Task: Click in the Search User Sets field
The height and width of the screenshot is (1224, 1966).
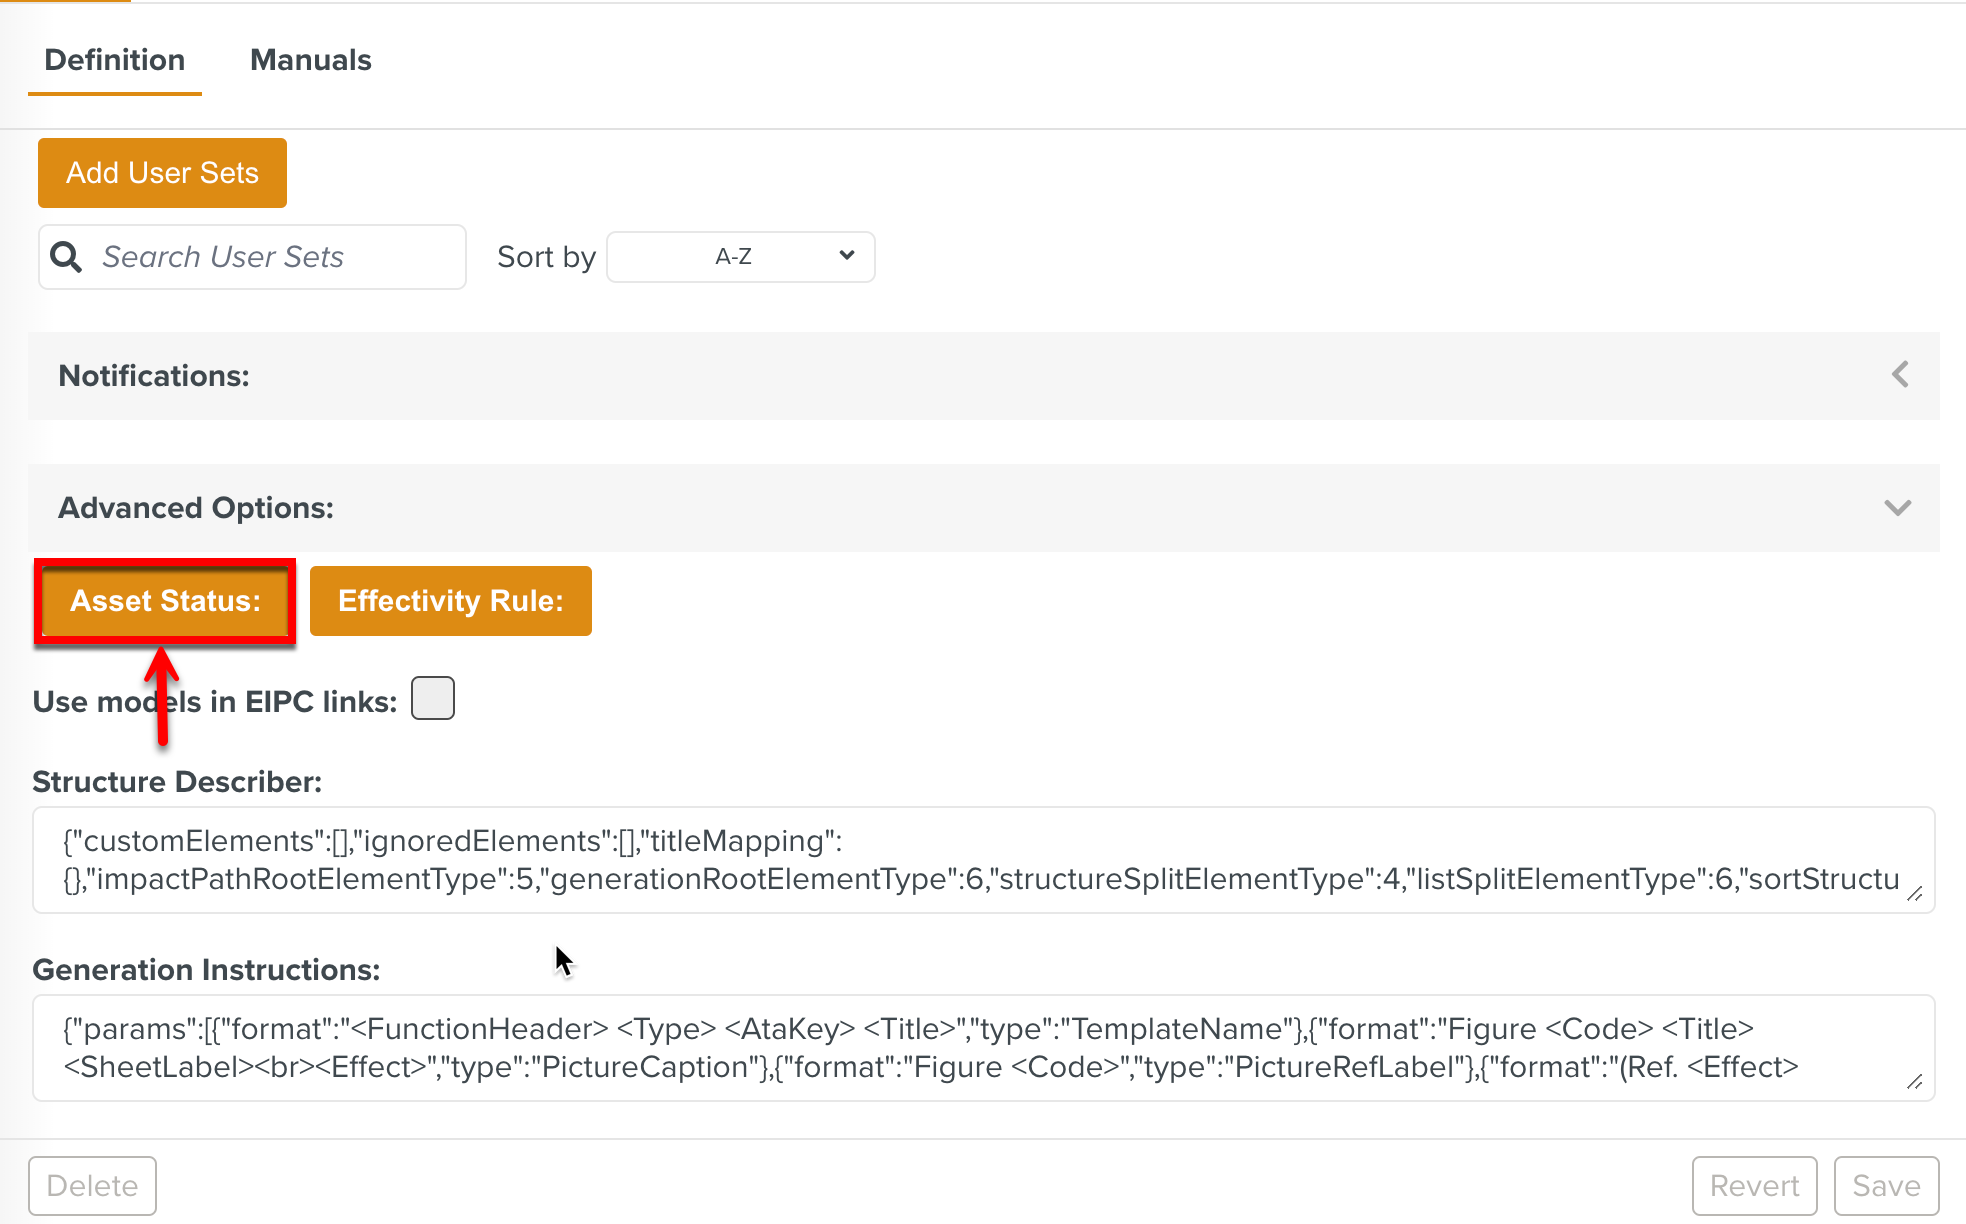Action: click(270, 257)
